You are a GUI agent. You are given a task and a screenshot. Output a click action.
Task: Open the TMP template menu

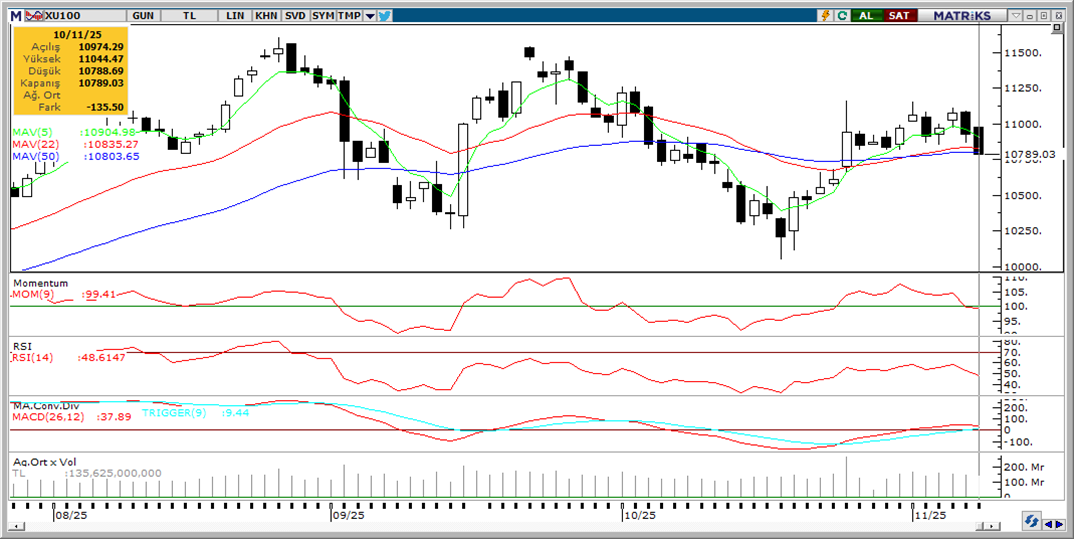[x=349, y=16]
